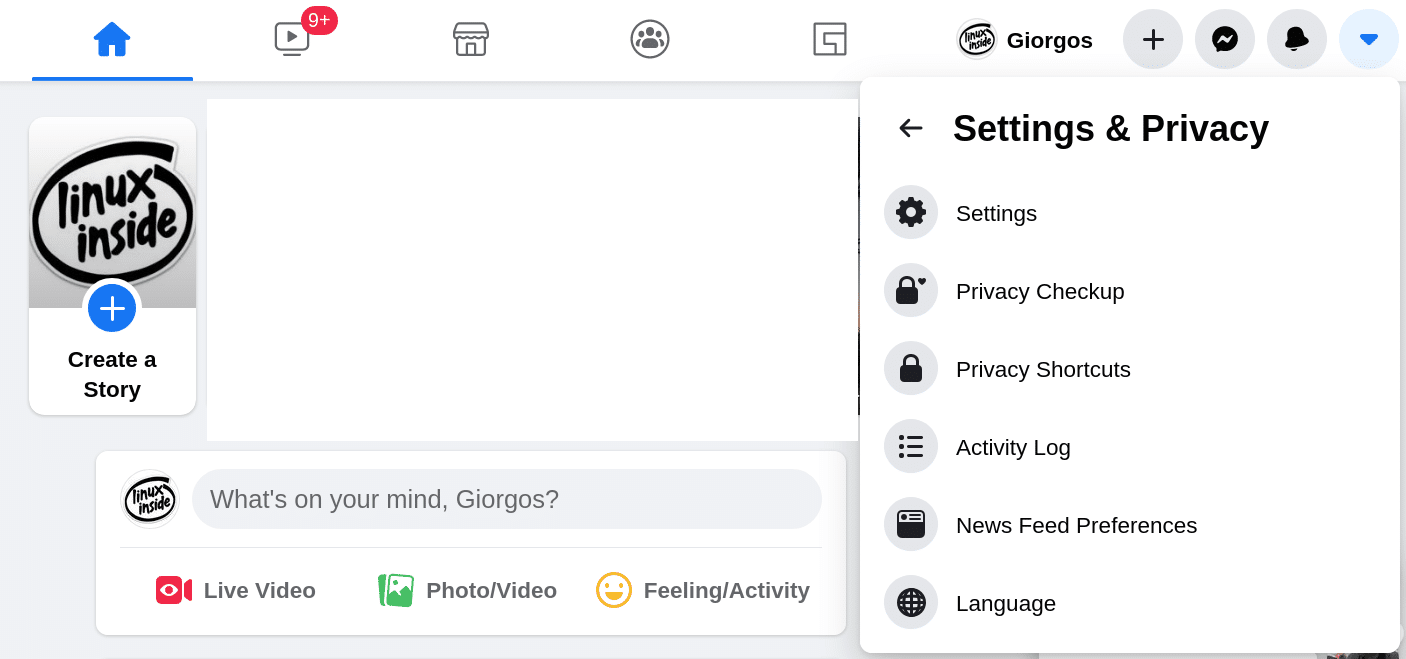
Task: Open the Watch video tab
Action: pyautogui.click(x=292, y=40)
